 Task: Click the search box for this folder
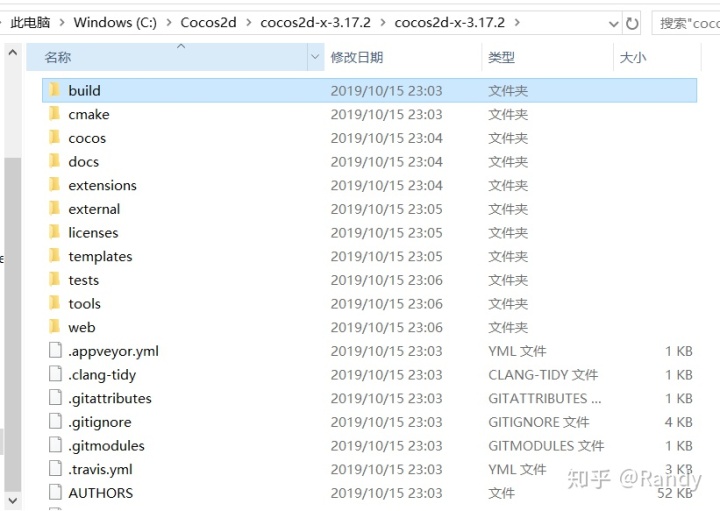tap(686, 23)
